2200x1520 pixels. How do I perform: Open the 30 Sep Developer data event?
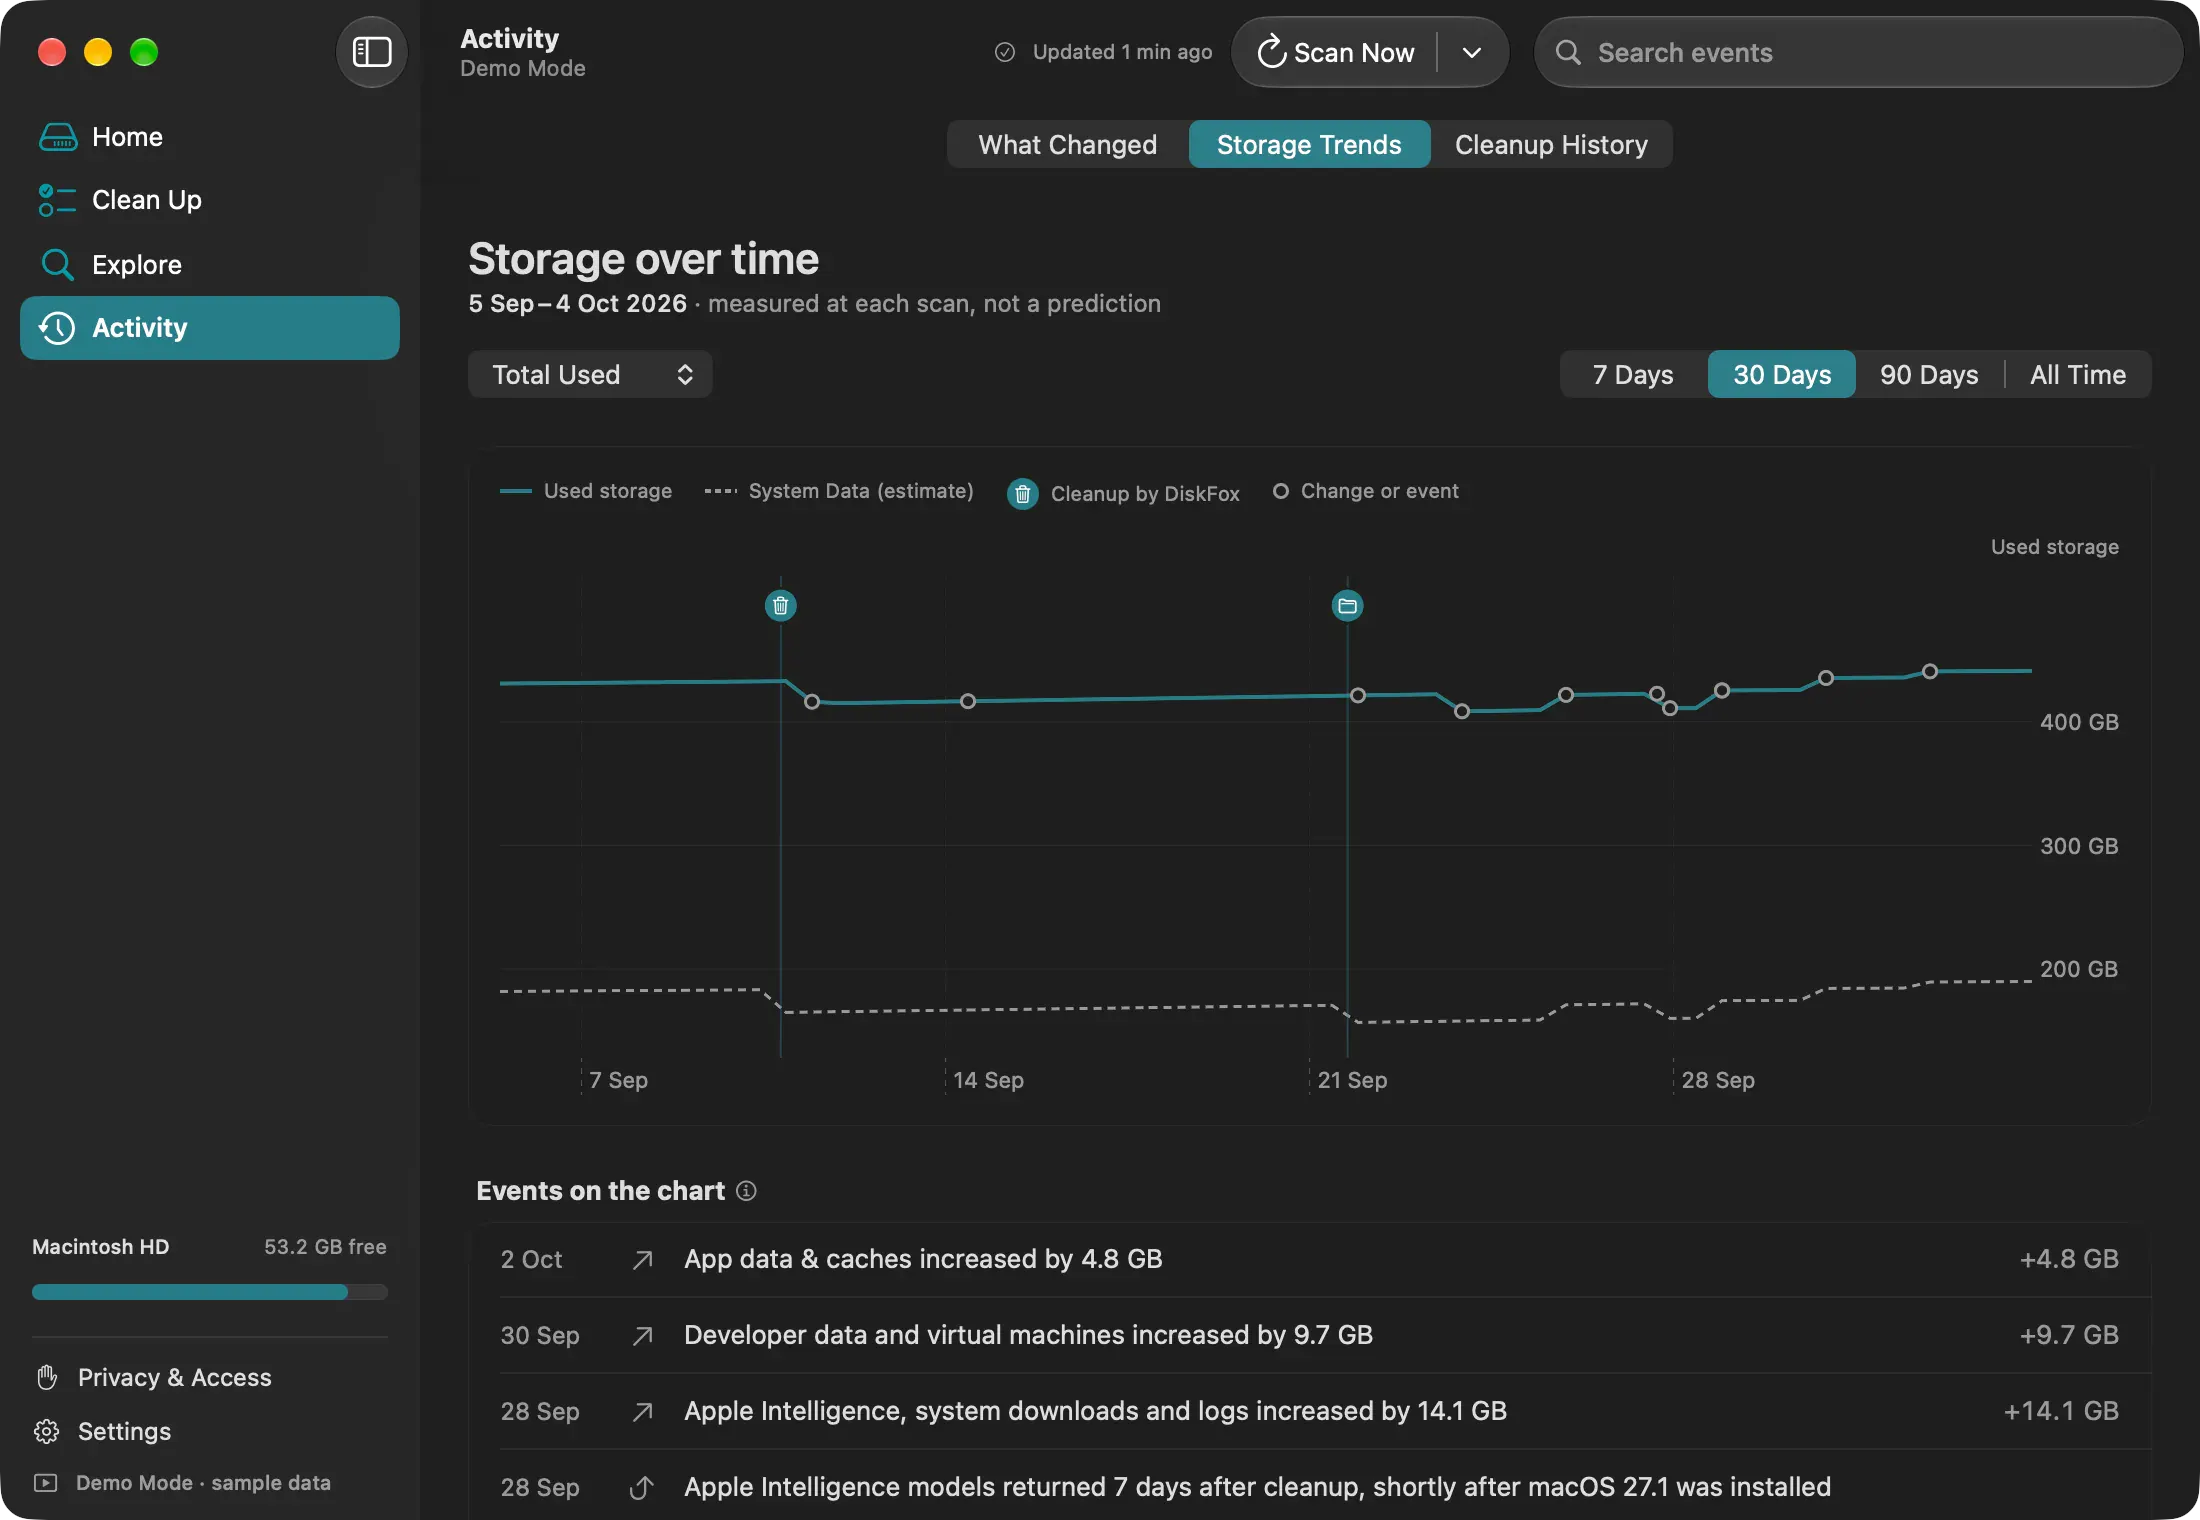click(x=1310, y=1335)
